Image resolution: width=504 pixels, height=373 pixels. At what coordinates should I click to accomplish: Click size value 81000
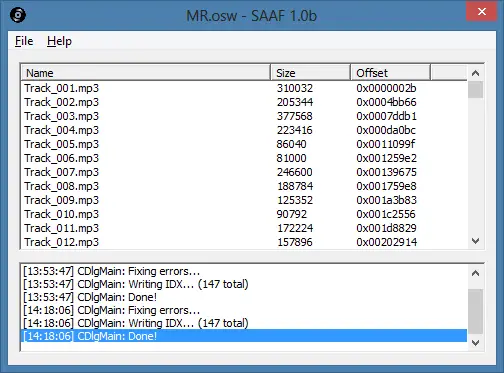coord(291,158)
